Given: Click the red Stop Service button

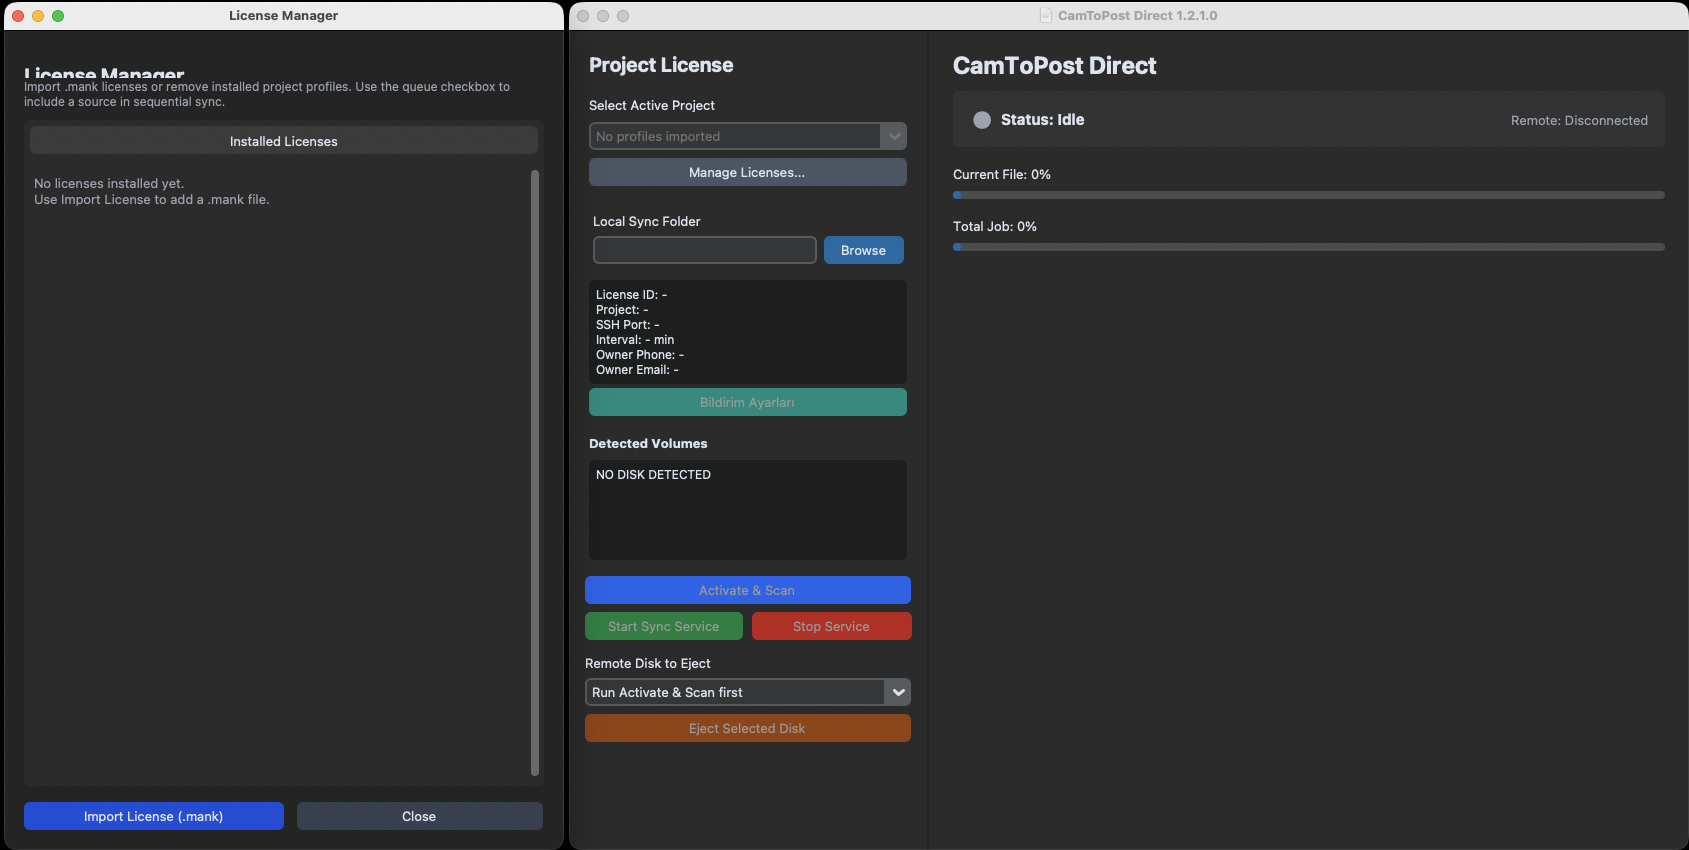Looking at the screenshot, I should pos(832,626).
